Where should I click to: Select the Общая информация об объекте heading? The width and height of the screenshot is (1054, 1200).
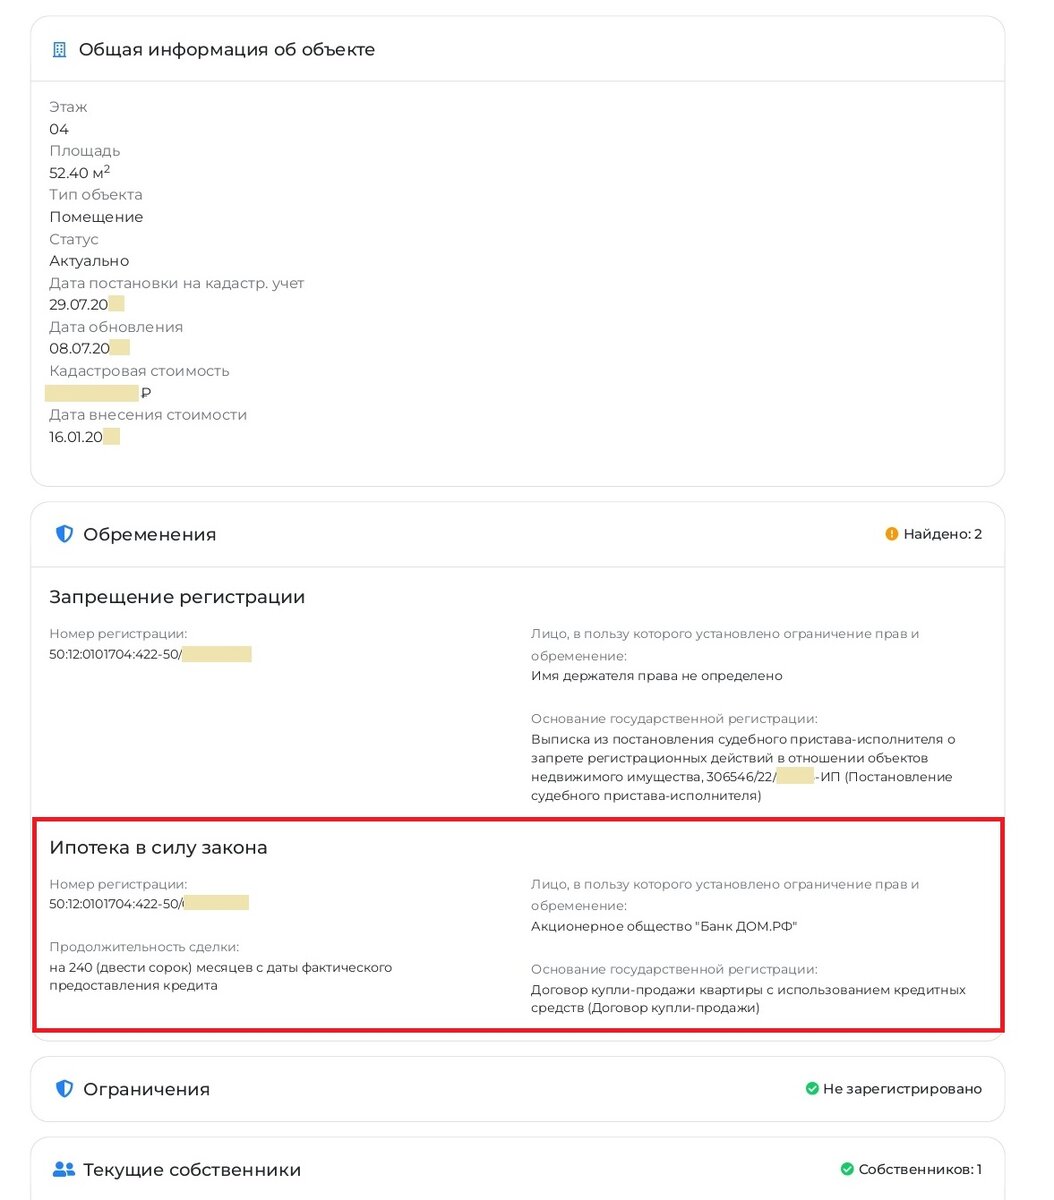coord(227,49)
